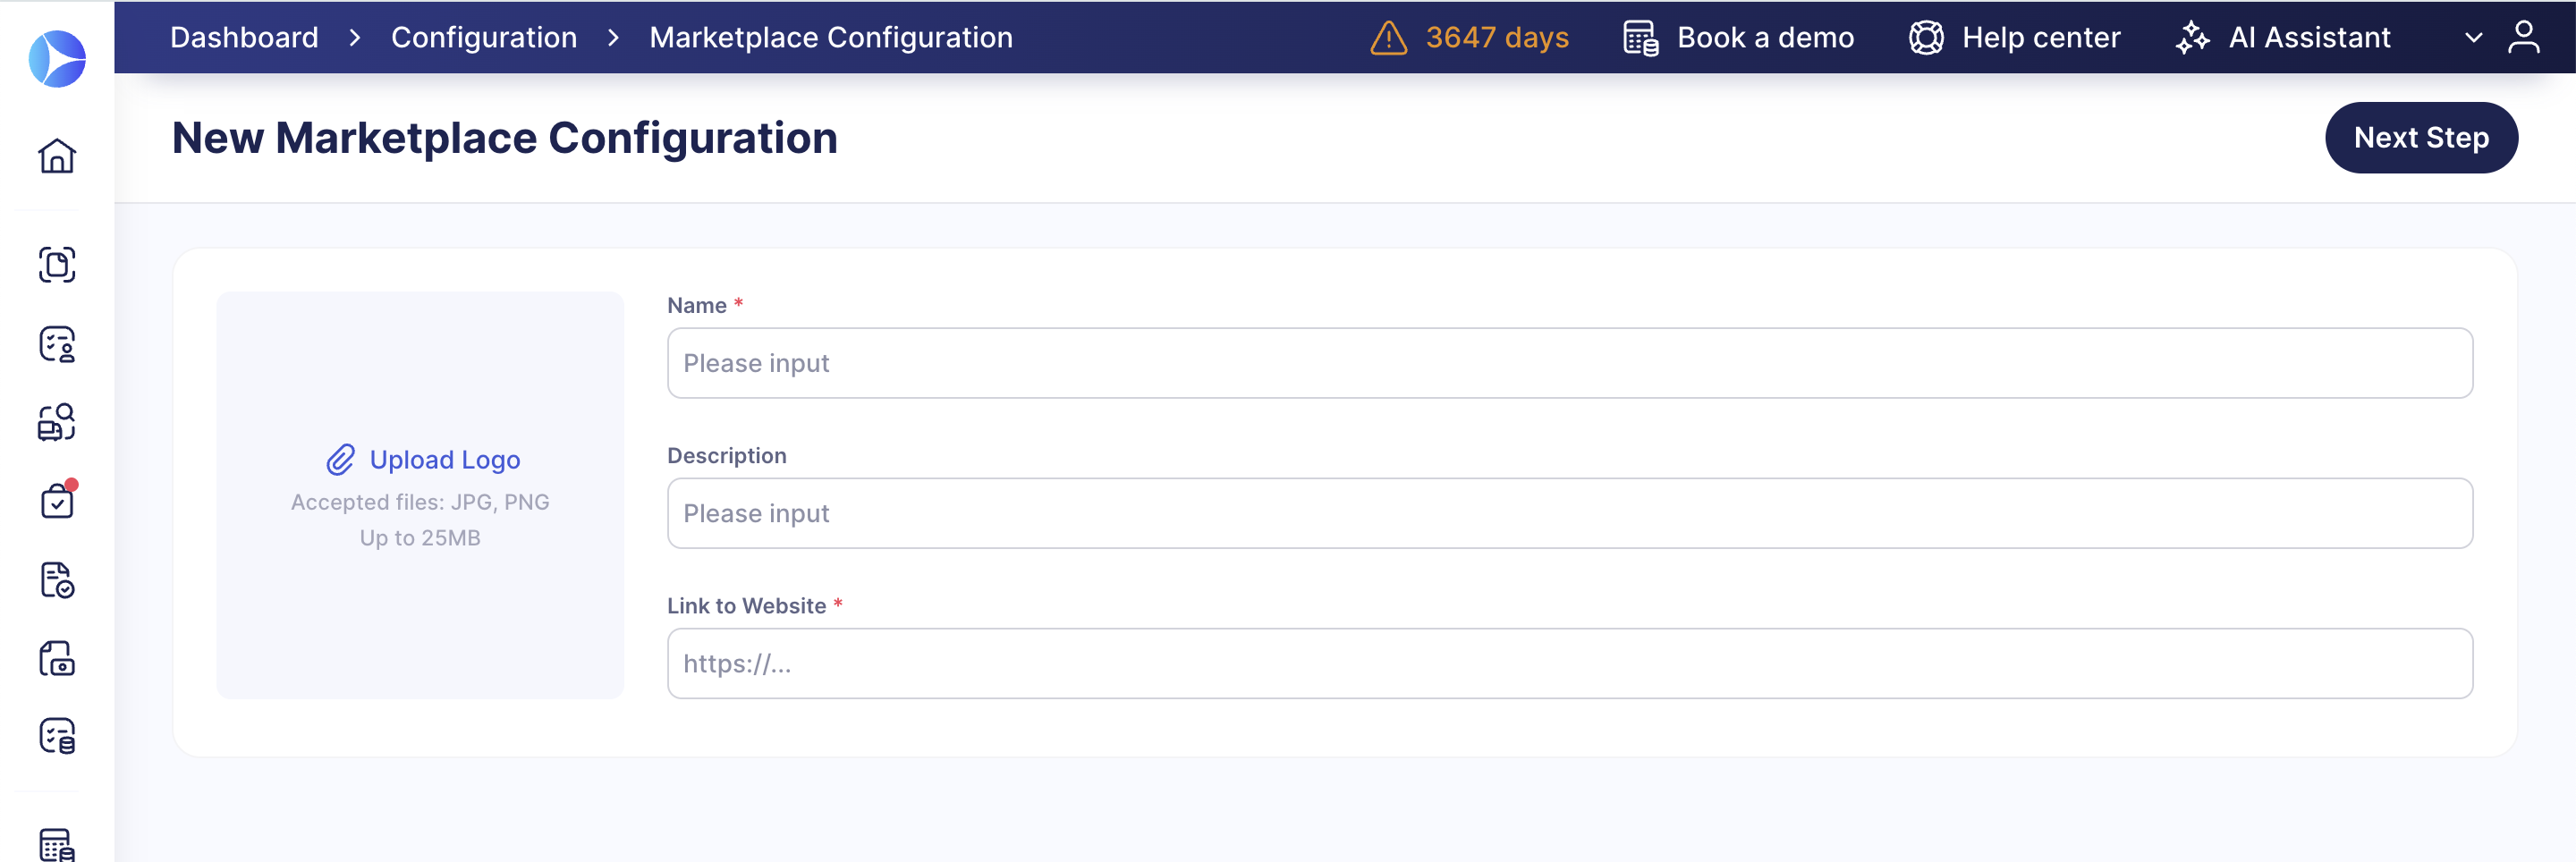Click the document with checkmark sidebar icon
This screenshot has width=2576, height=862.
coord(57,580)
